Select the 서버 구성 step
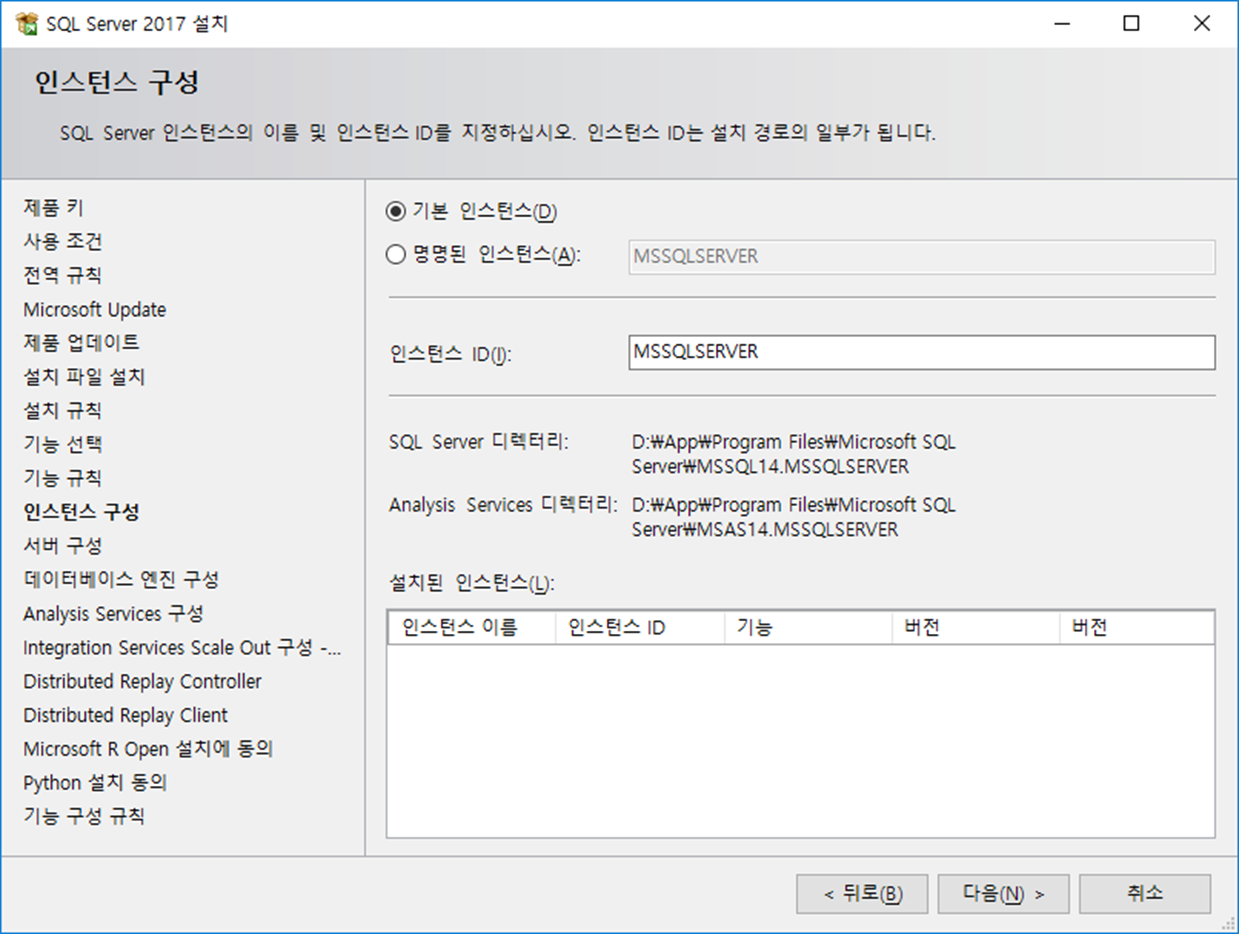This screenshot has height=934, width=1239. point(63,546)
